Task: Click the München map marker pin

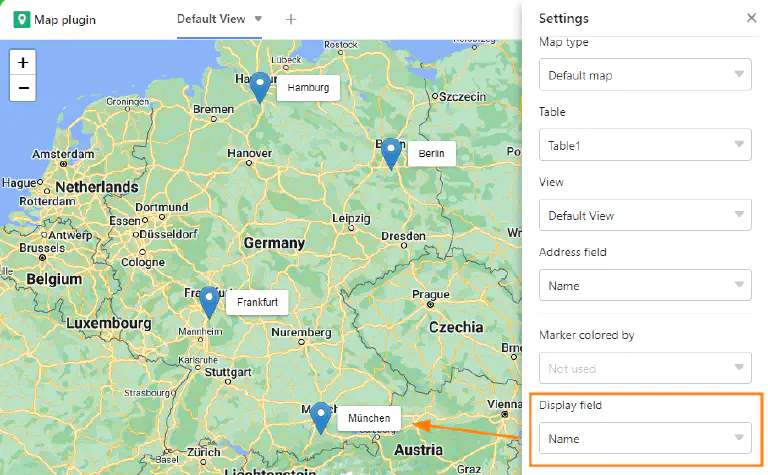Action: [321, 416]
